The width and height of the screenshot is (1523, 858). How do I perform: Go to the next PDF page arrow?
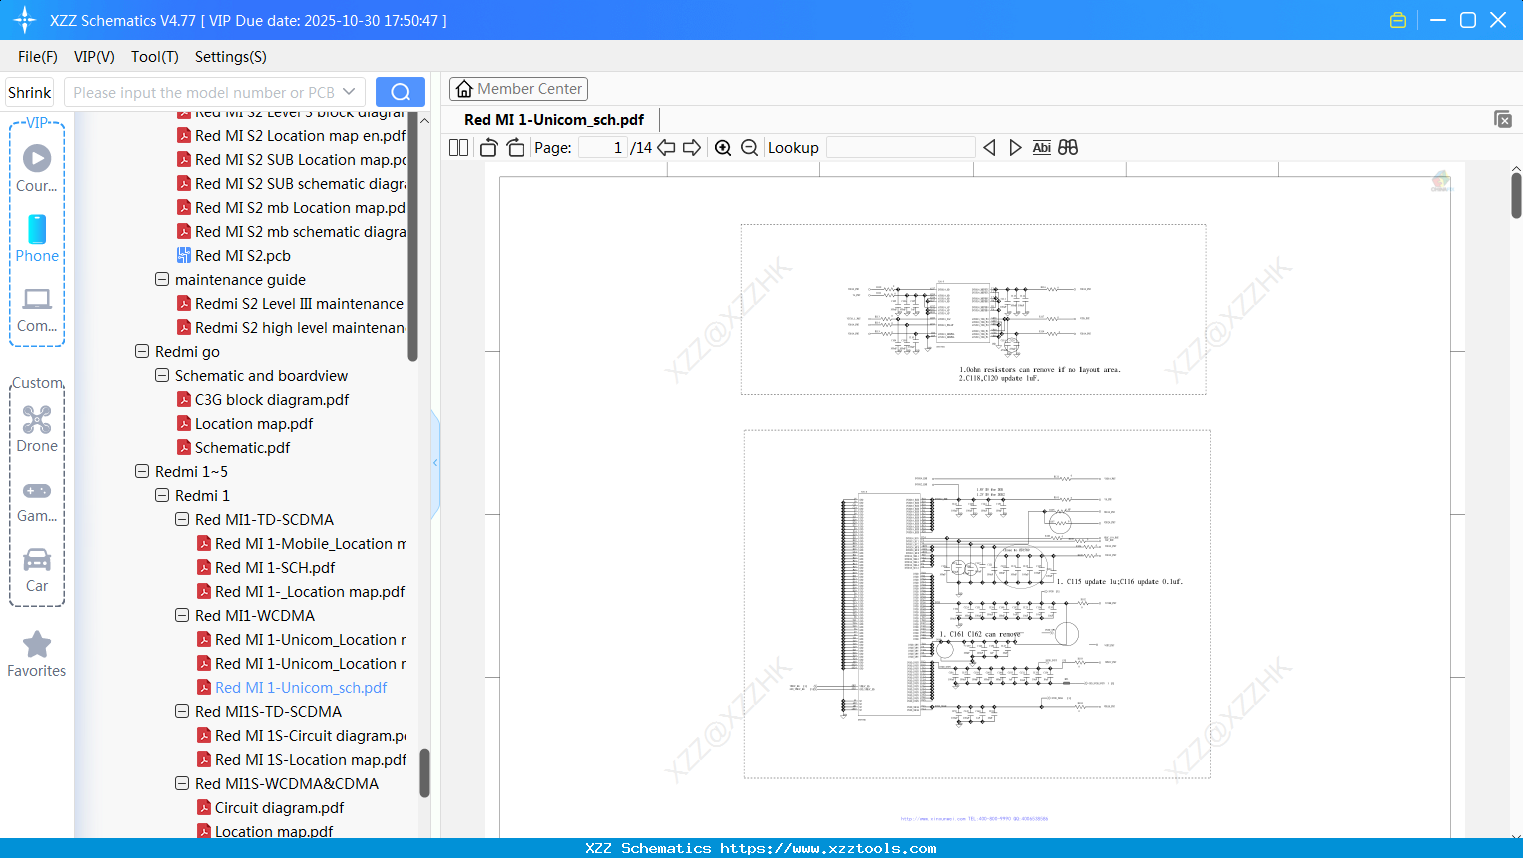click(692, 148)
